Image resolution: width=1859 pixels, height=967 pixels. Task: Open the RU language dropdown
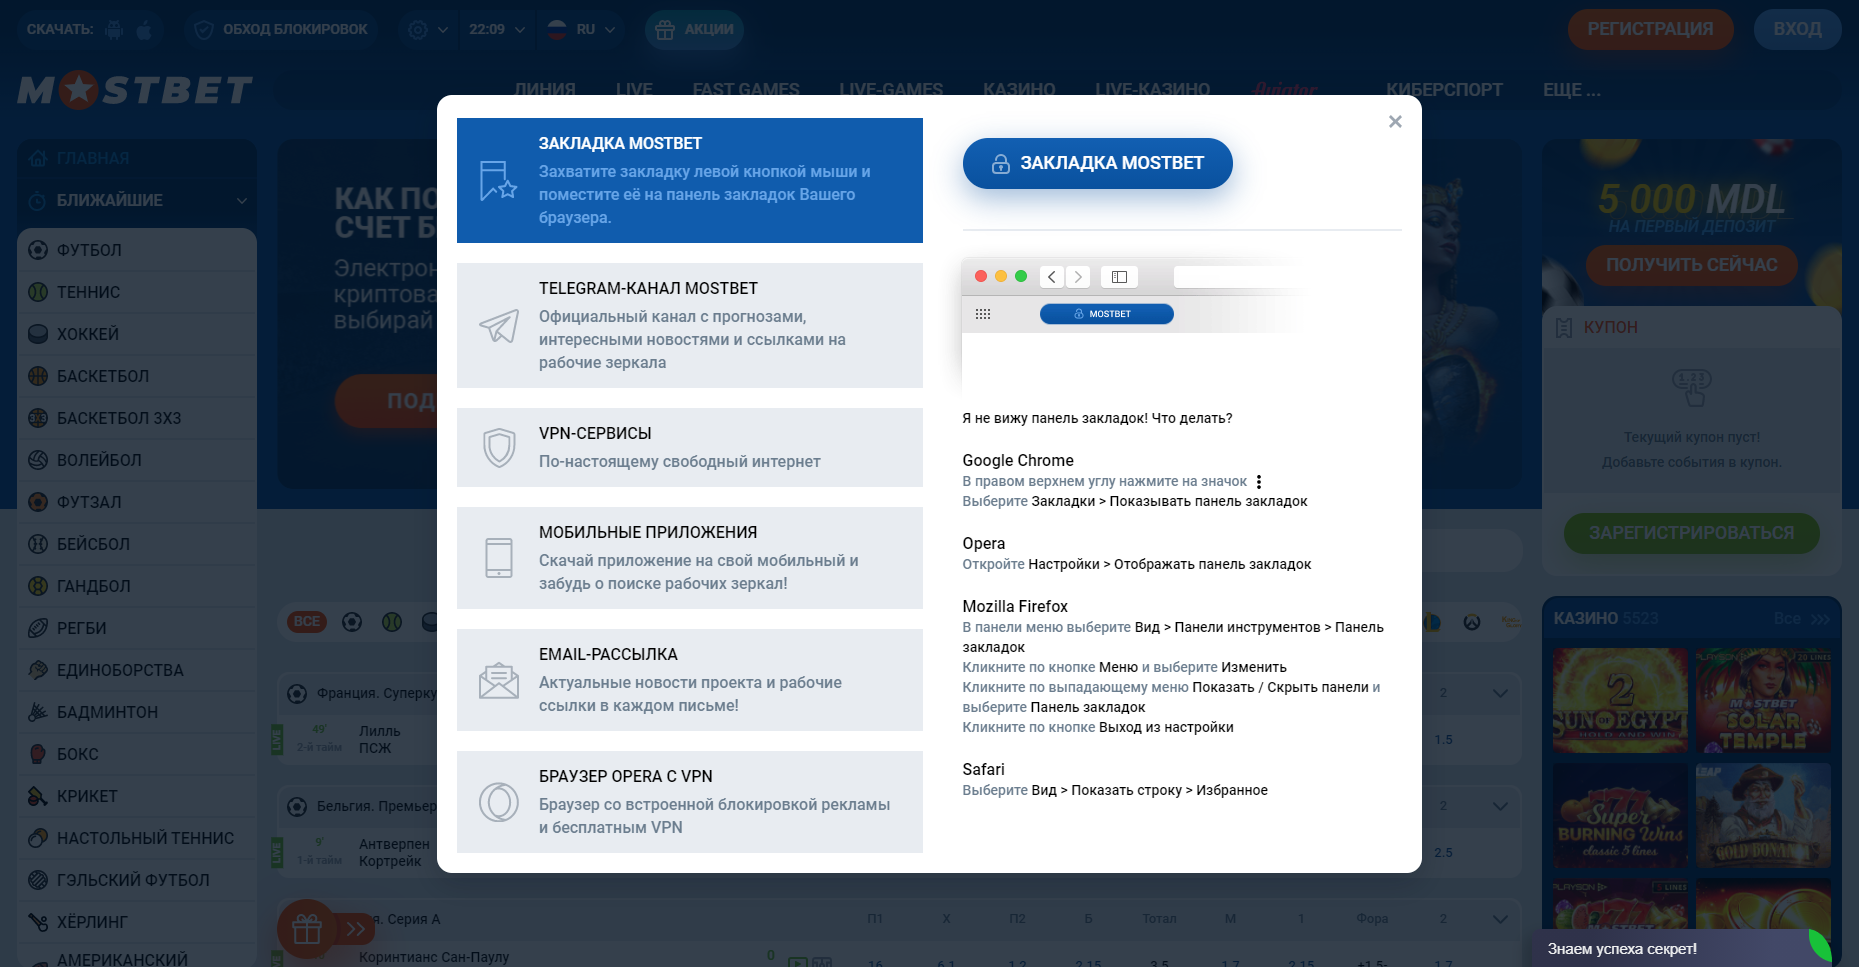tap(581, 30)
